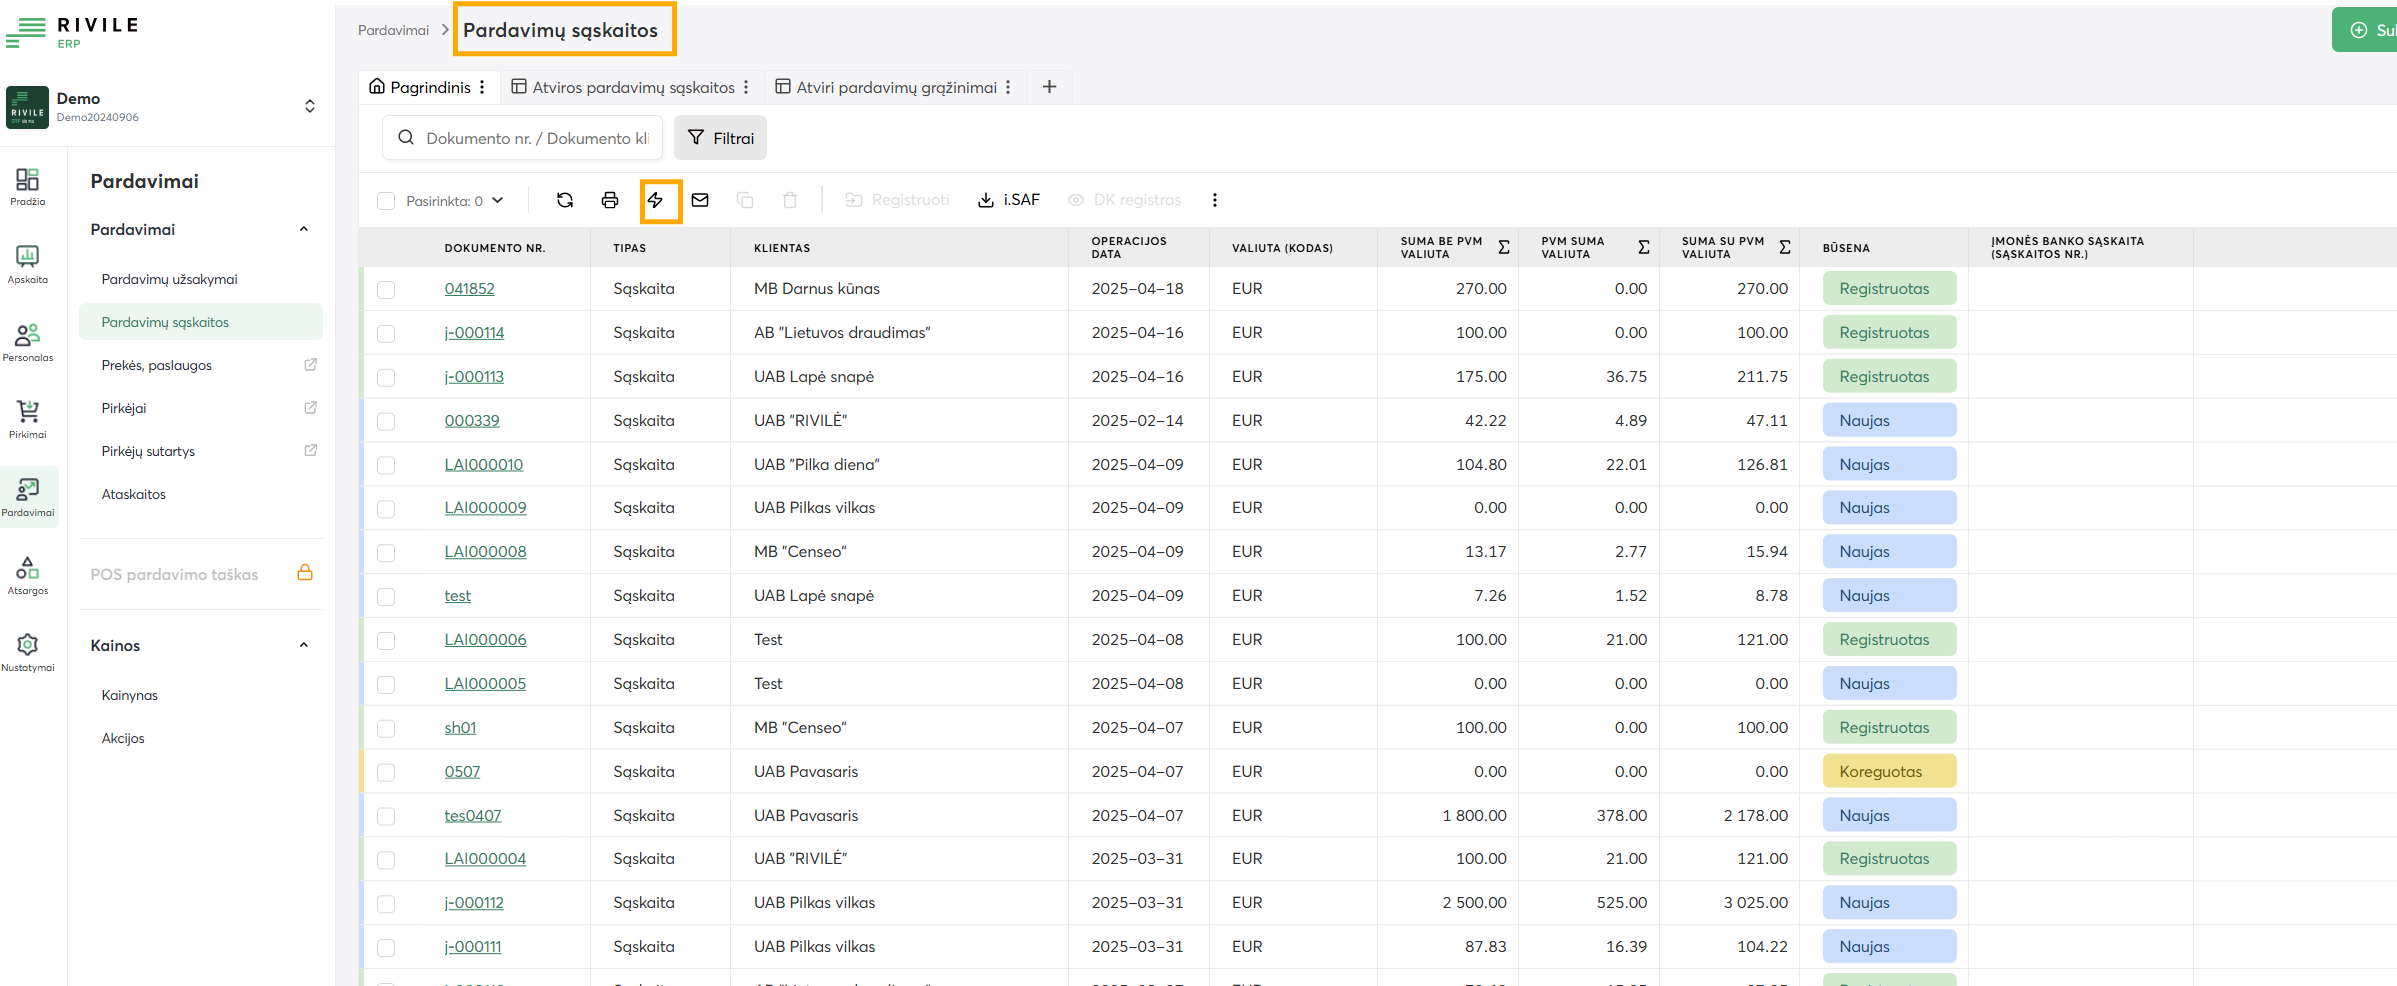Tick the checkbox for invoice 041852
The height and width of the screenshot is (986, 2397).
click(386, 290)
